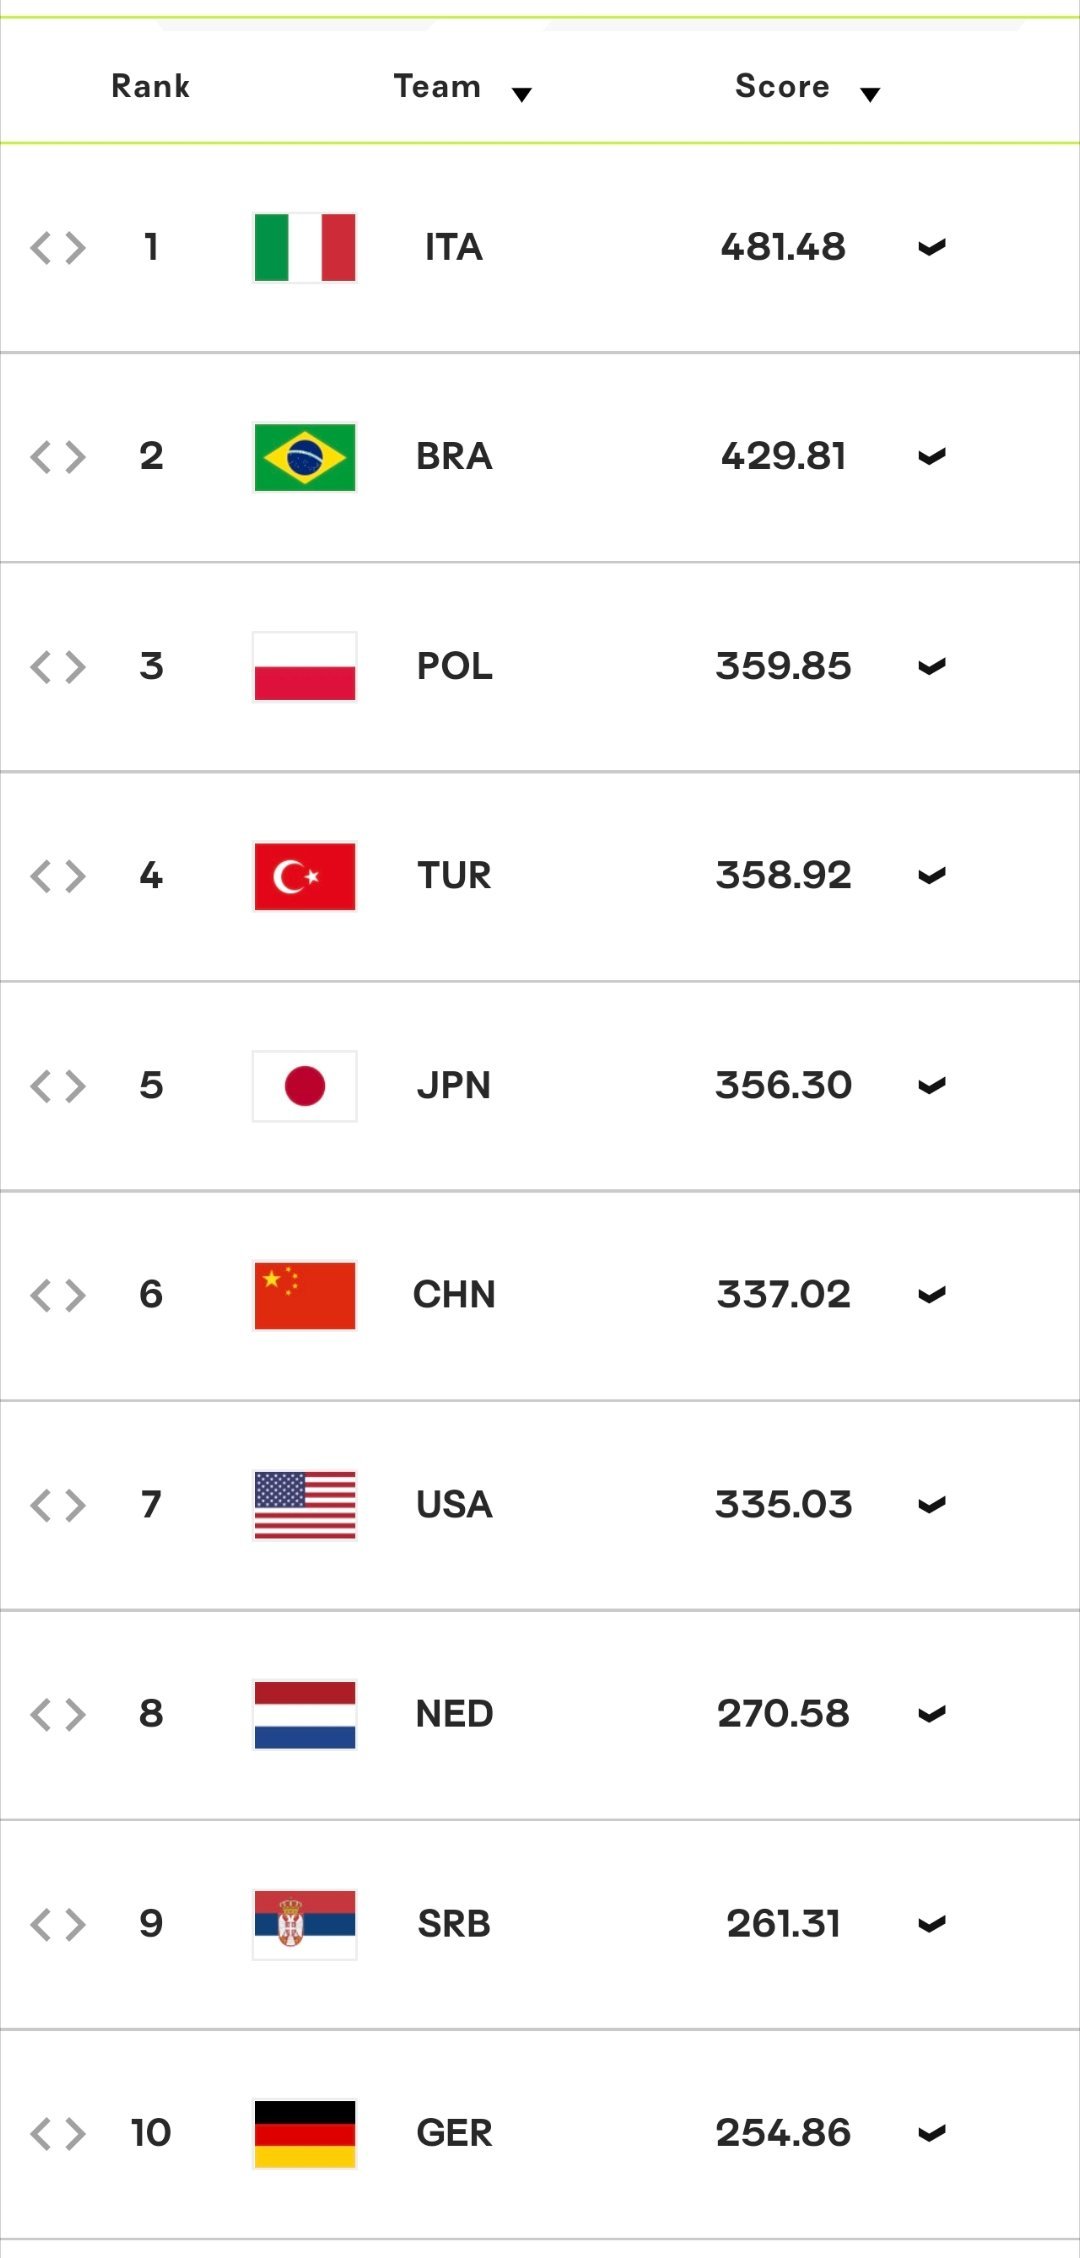Select the Rank column header
This screenshot has width=1080, height=2258.
(x=150, y=86)
